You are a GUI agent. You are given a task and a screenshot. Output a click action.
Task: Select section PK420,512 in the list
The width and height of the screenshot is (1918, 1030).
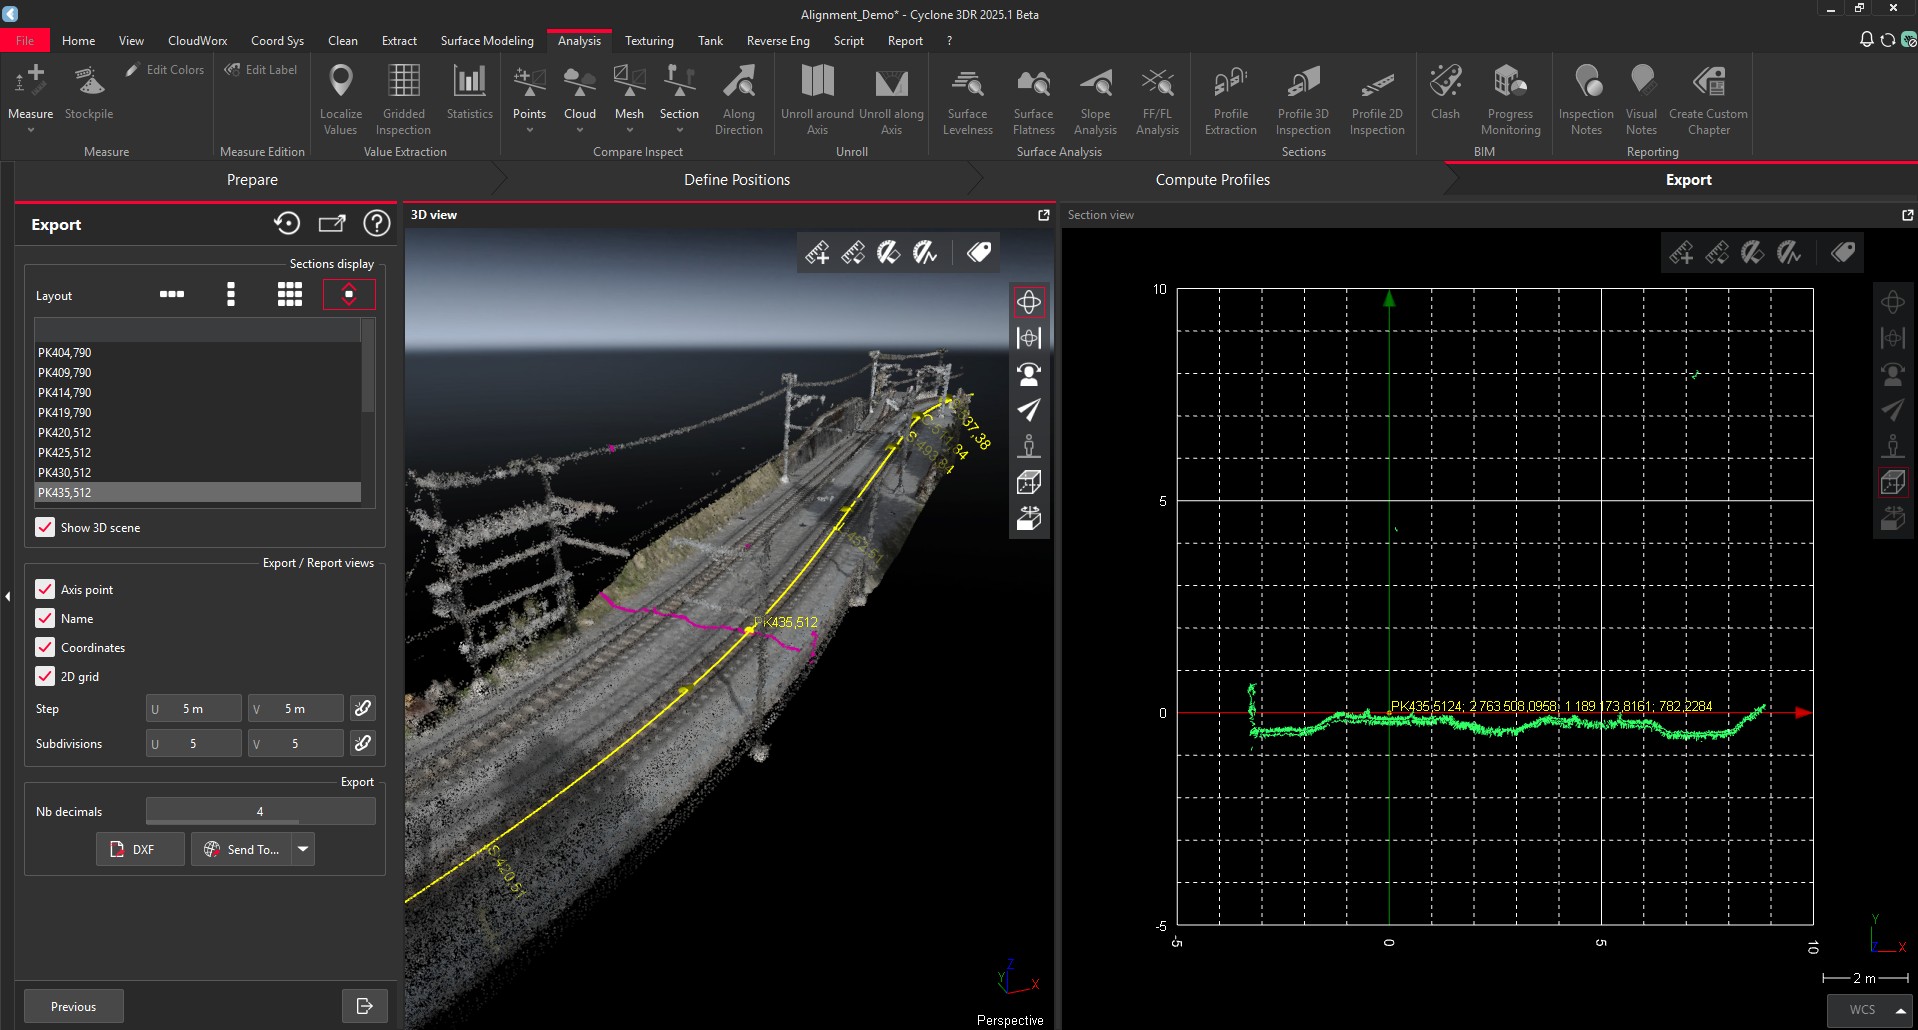pos(65,432)
